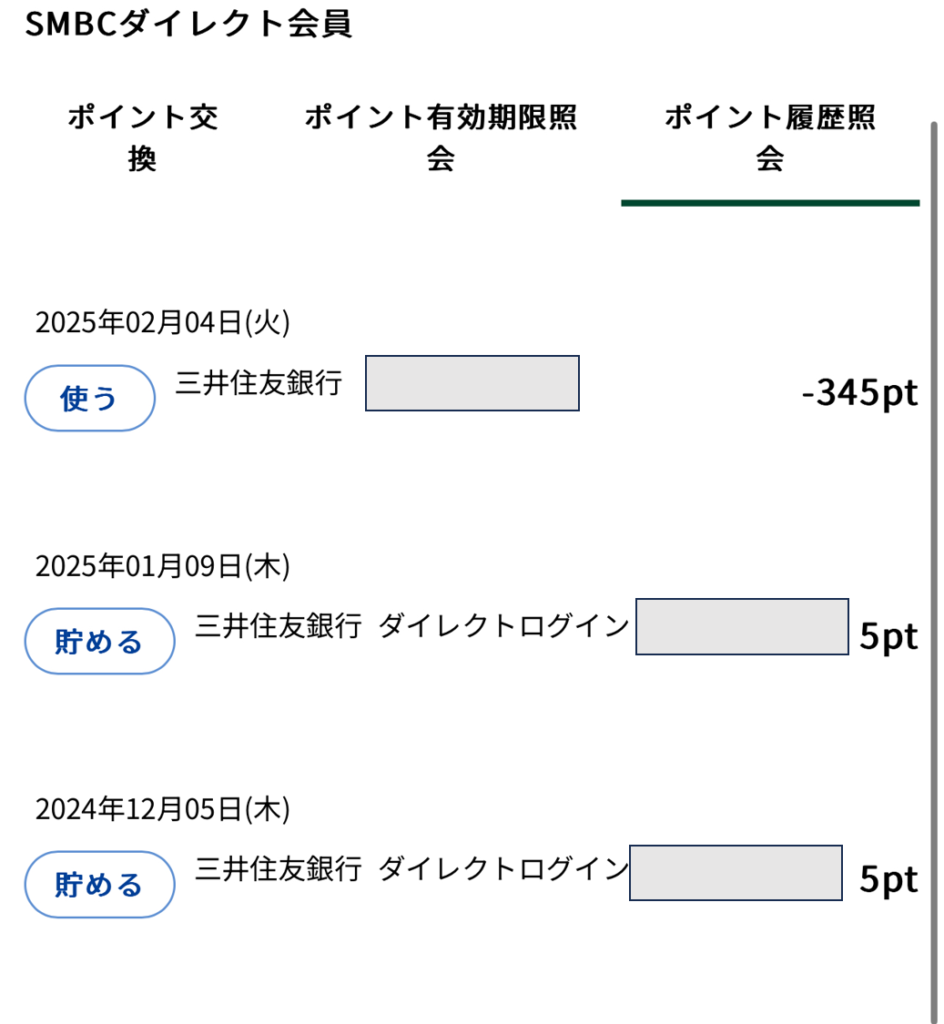Select the date 2025年02月04日(火)

(163, 322)
